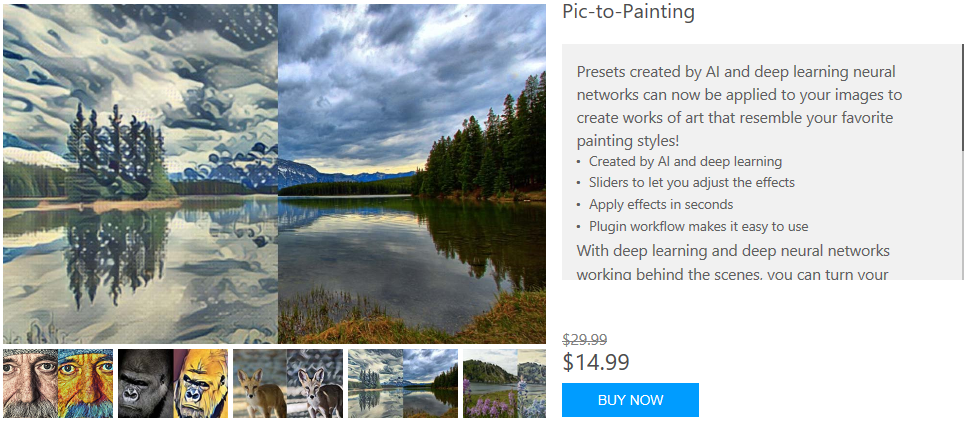Viewport: 964px width, 425px height.
Task: Select the gorilla before-and-after thumbnail
Action: tap(173, 384)
